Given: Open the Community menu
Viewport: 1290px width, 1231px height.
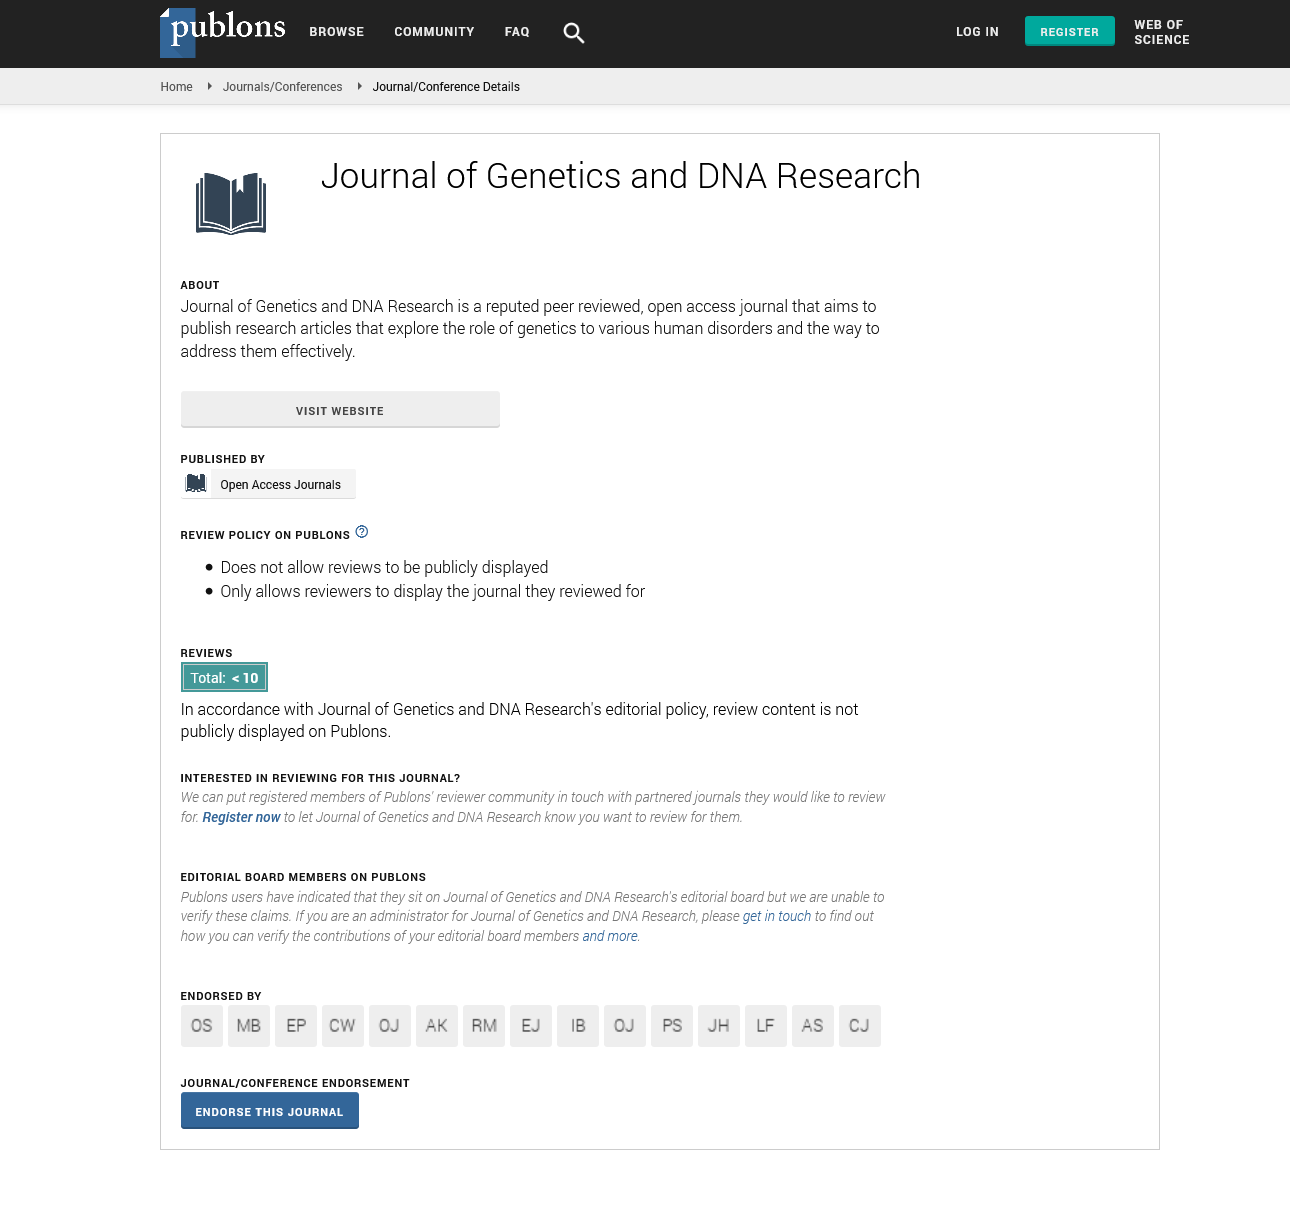Looking at the screenshot, I should 434,32.
